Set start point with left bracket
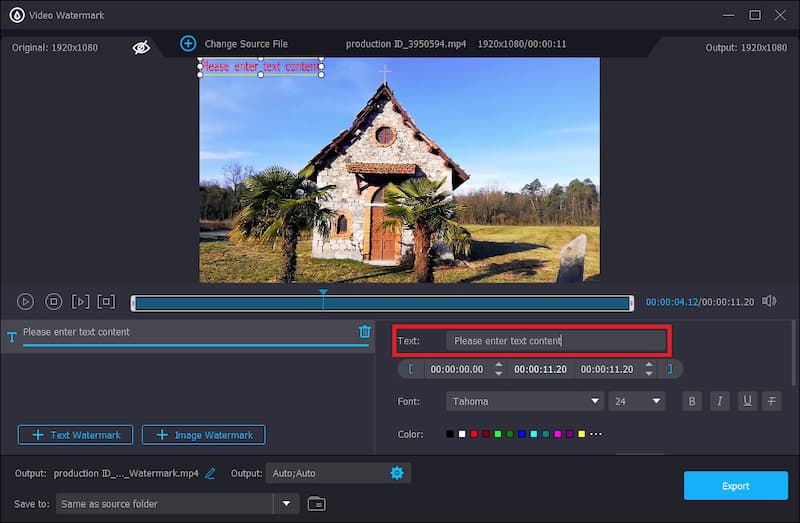 point(411,368)
